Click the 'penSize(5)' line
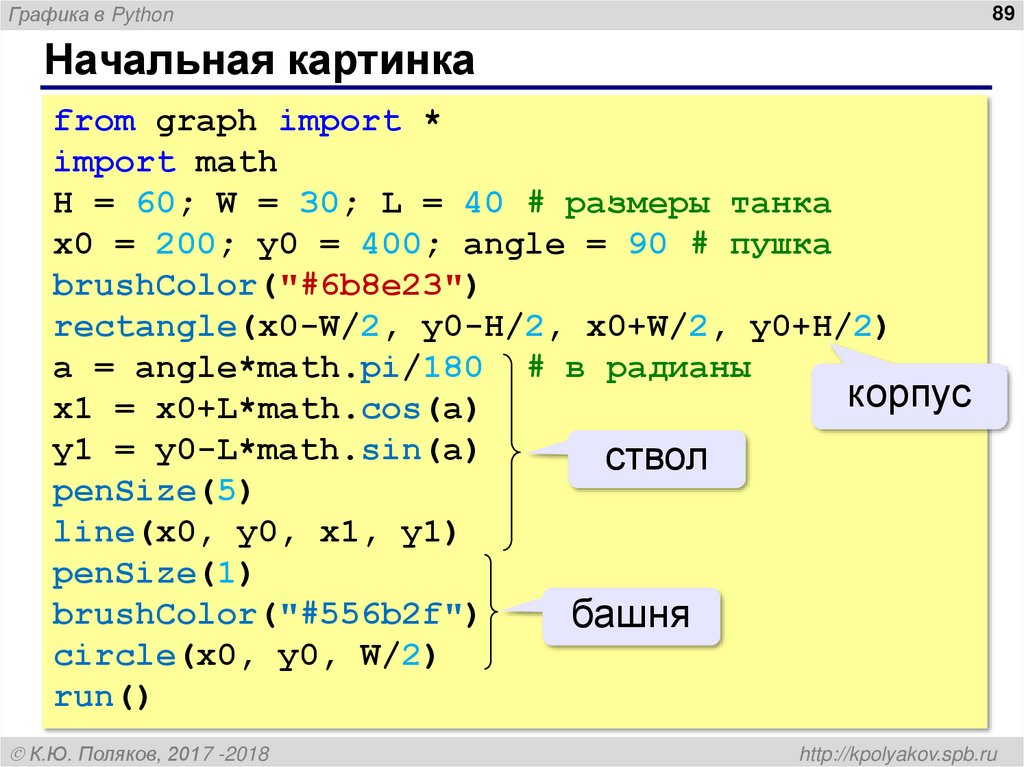 coord(152,491)
